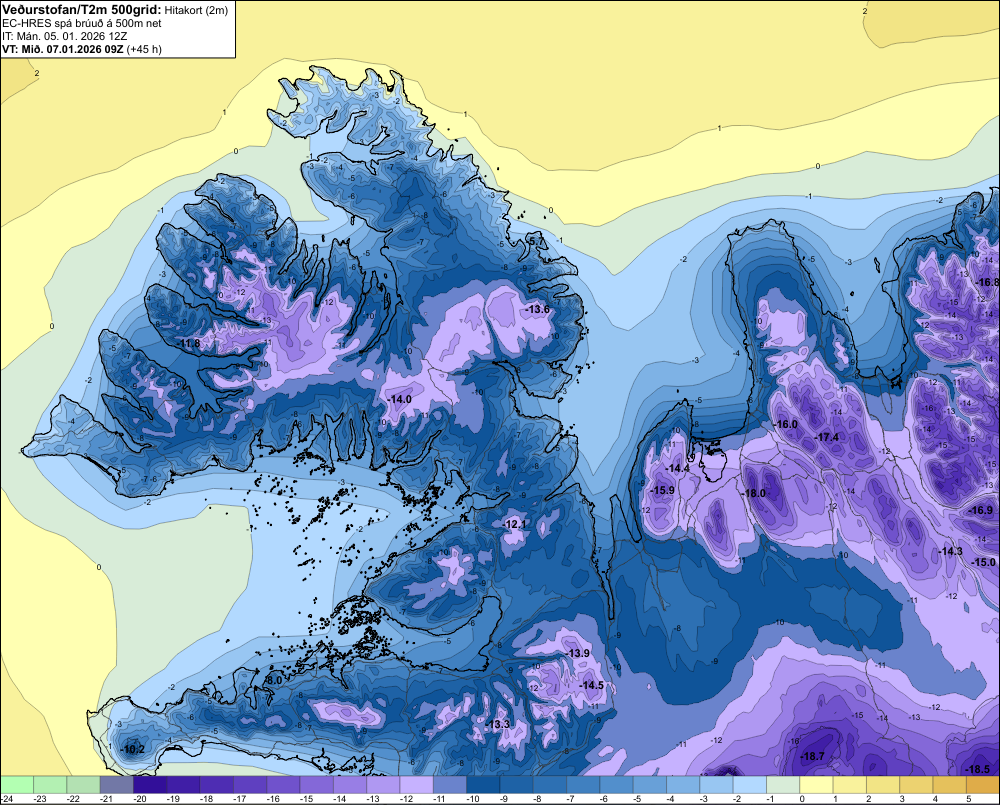Click the -11.8 temperature value
This screenshot has height=805, width=1000.
click(x=188, y=343)
